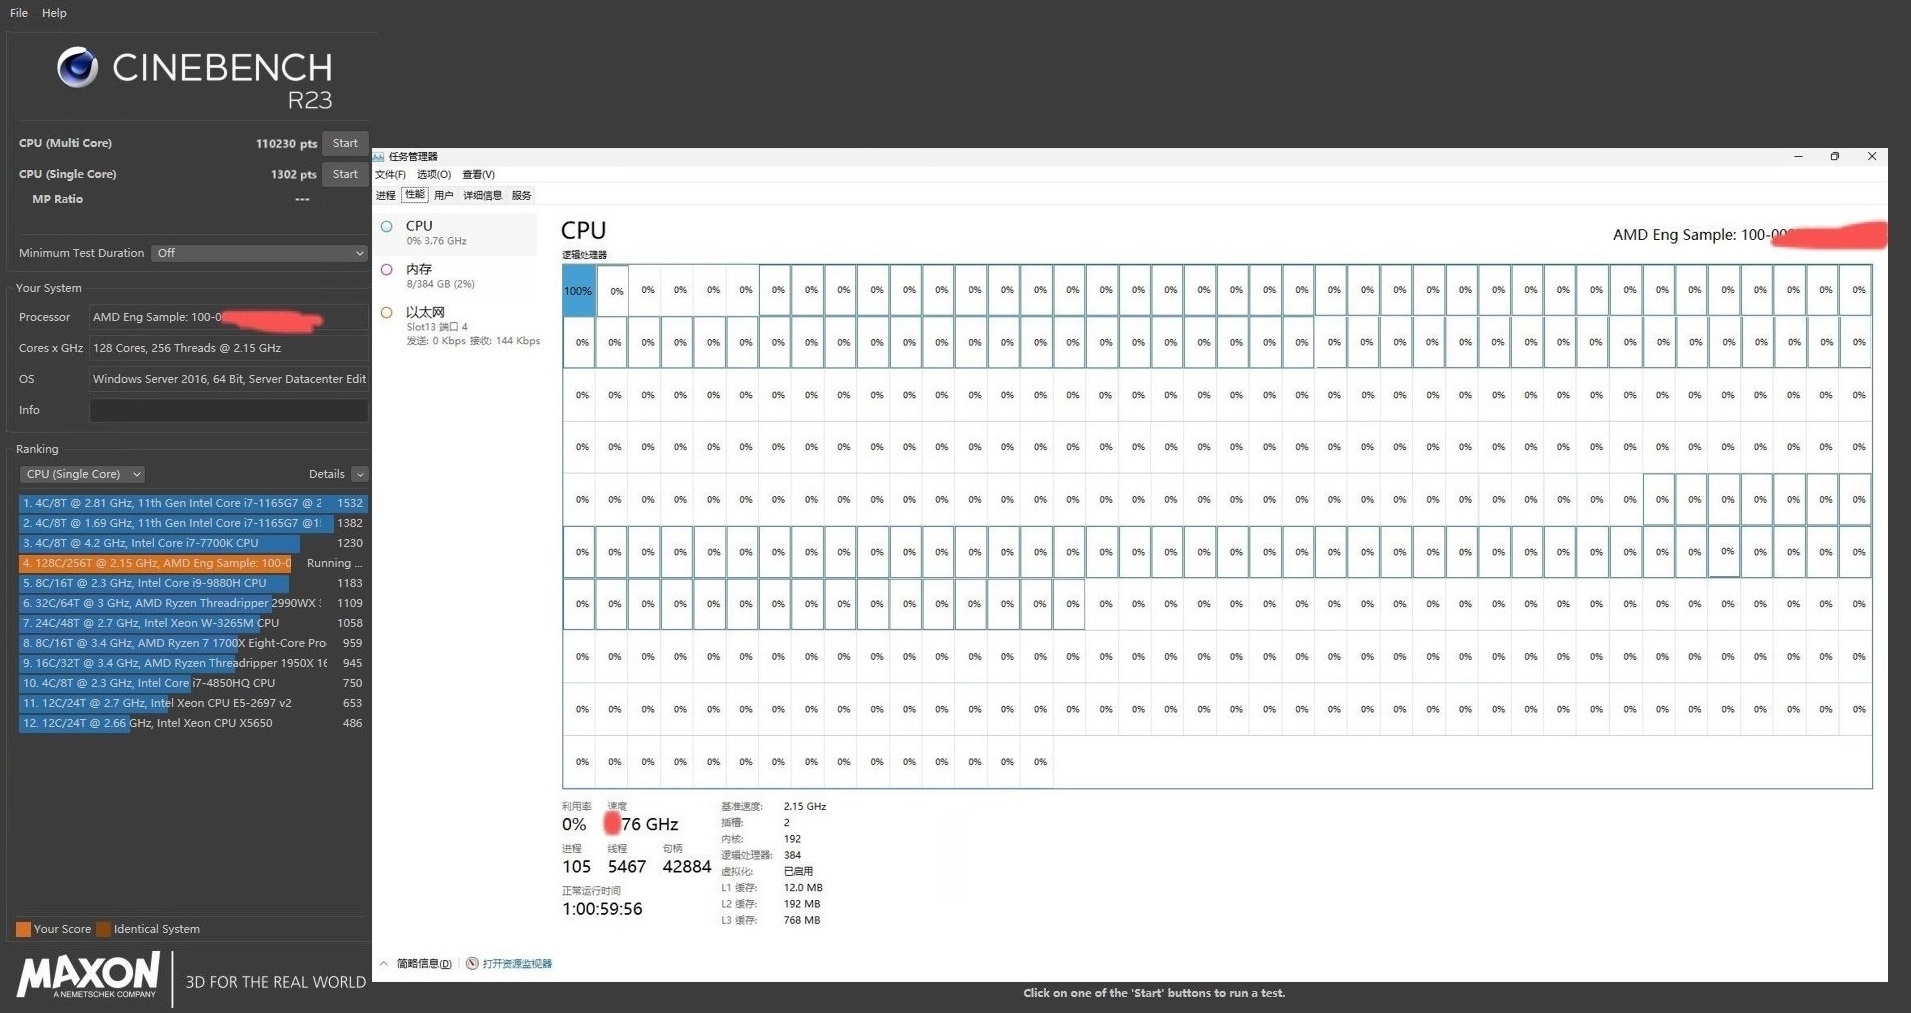Start the CPU Multi Core test
Image resolution: width=1911 pixels, height=1013 pixels.
(x=345, y=143)
